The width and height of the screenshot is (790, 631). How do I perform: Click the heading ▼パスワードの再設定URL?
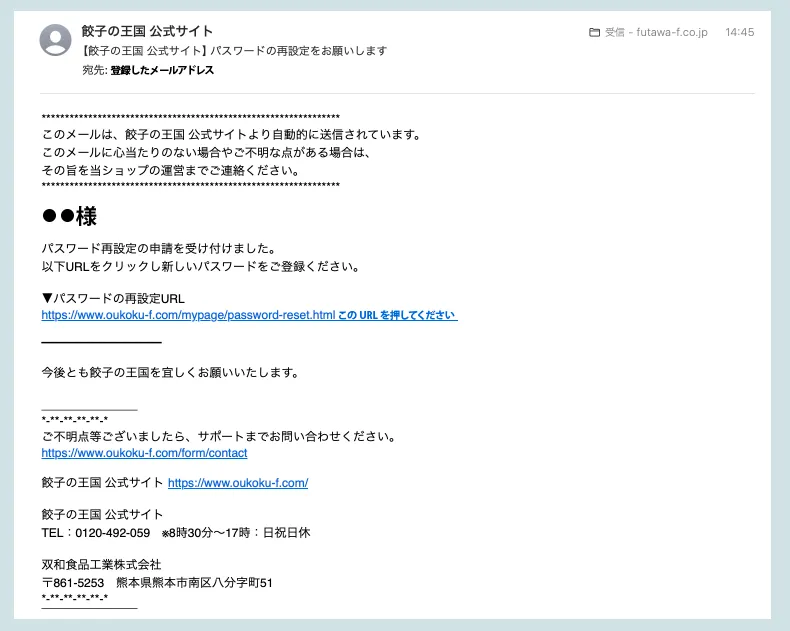113,298
